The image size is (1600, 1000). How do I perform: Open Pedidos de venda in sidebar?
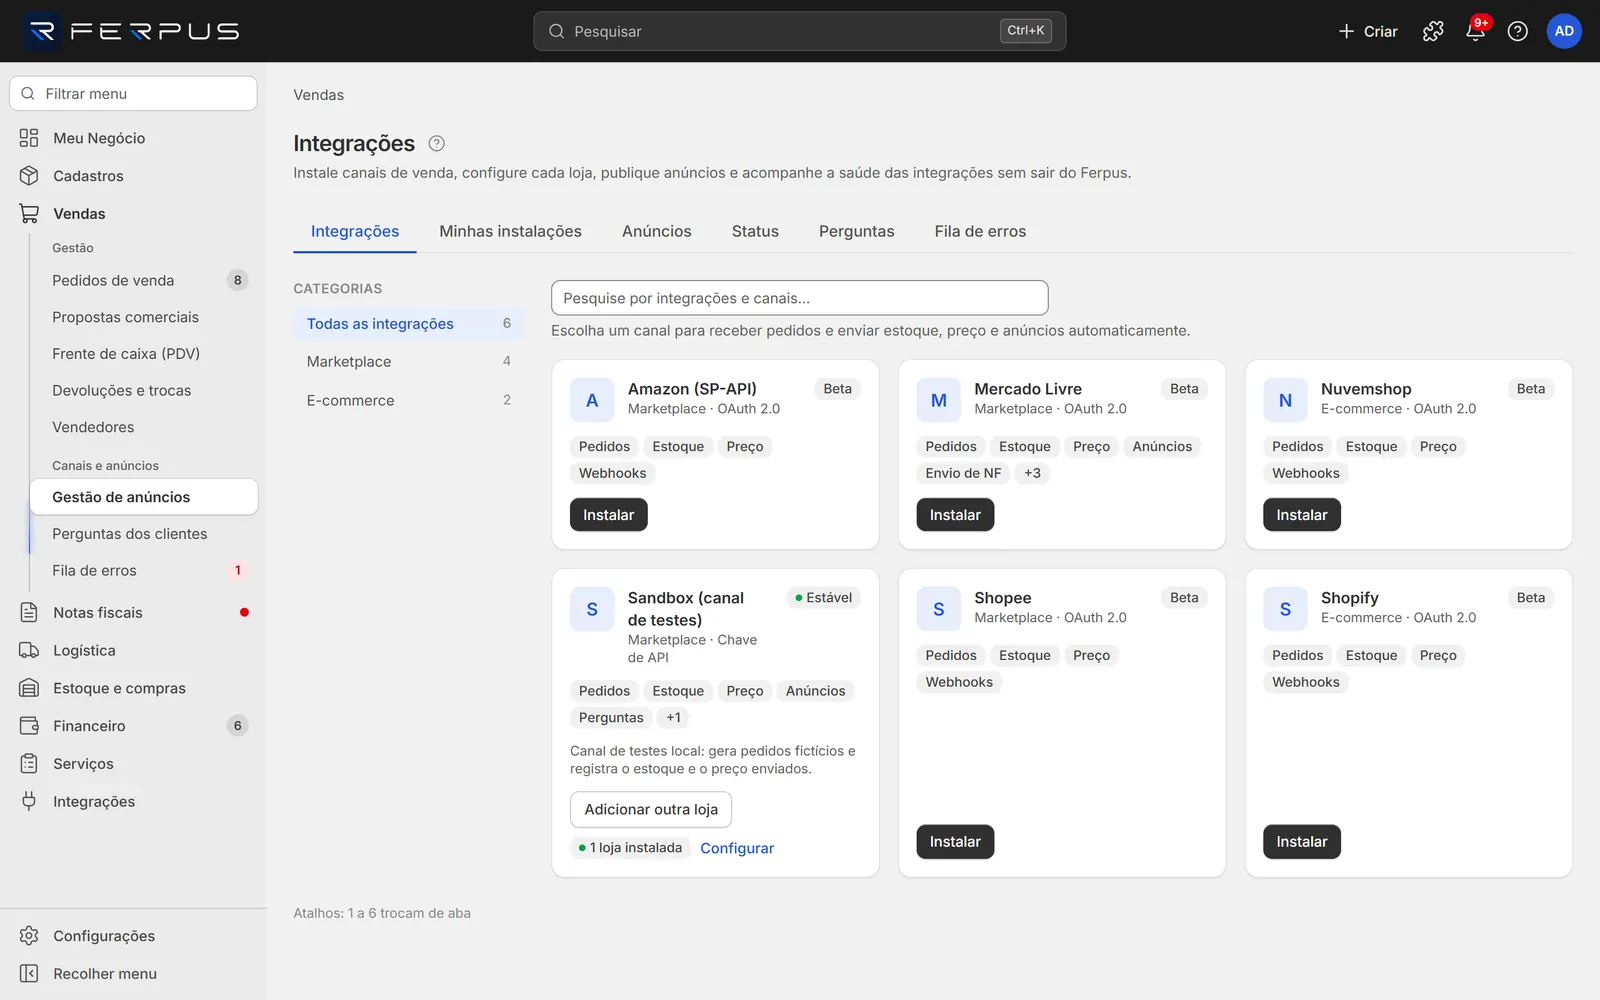[x=143, y=280]
